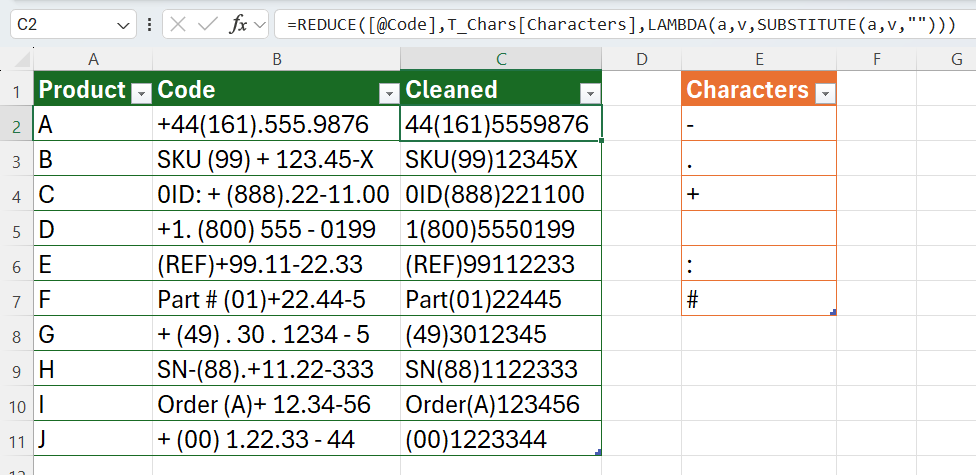Select column D header

642,59
